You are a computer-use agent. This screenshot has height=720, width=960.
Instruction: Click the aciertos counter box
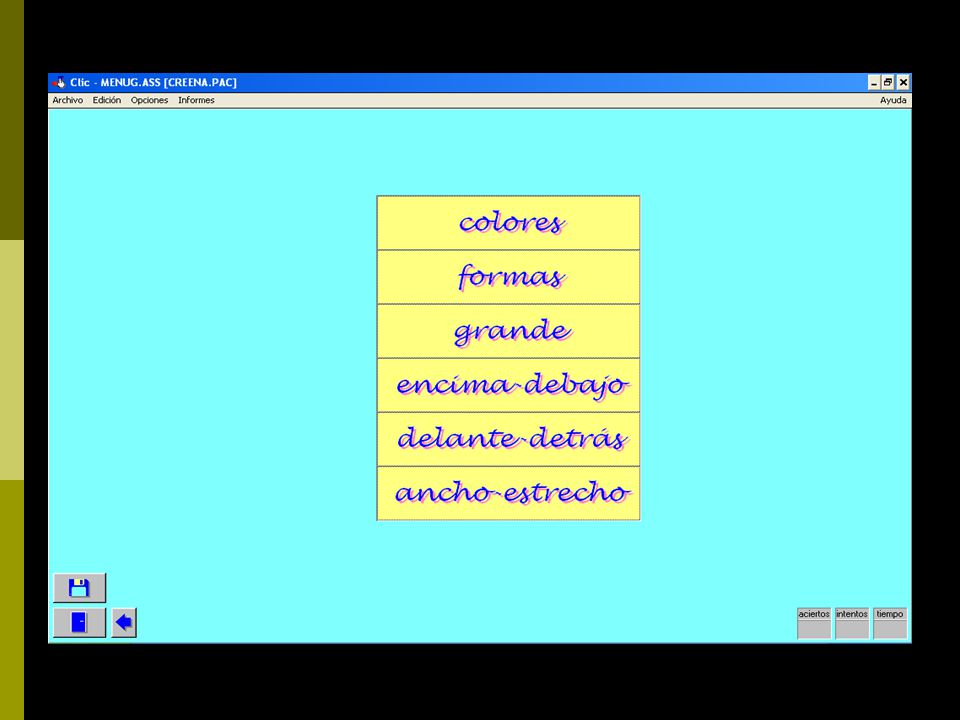(814, 623)
